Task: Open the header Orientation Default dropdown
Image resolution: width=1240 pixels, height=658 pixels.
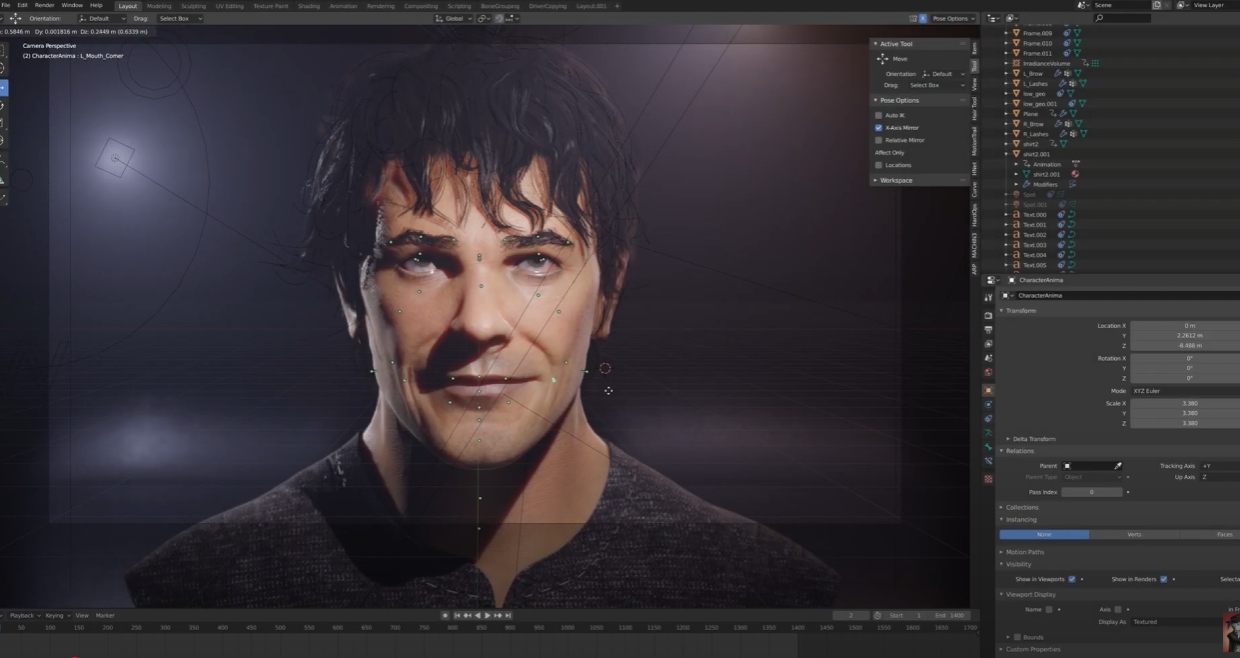Action: coord(103,19)
